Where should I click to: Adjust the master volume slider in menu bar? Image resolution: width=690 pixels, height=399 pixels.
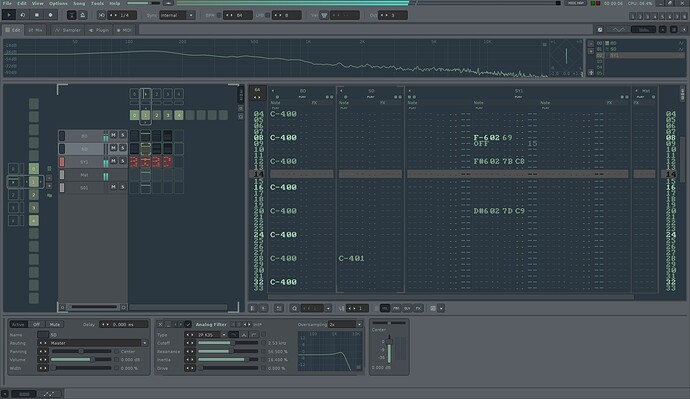(143, 3)
